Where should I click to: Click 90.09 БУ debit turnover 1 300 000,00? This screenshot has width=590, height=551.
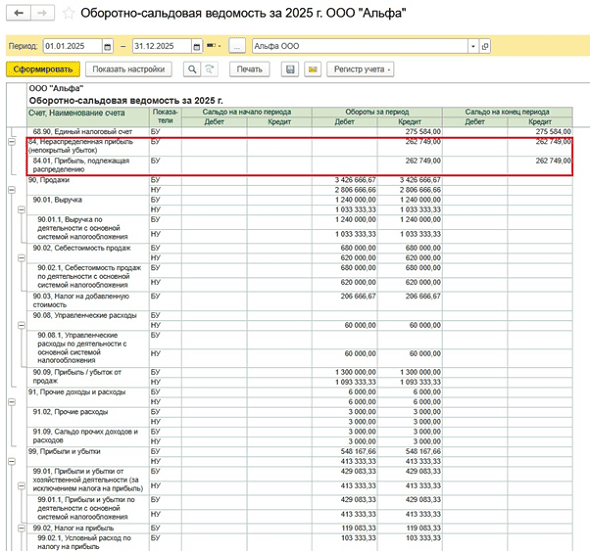pos(345,372)
